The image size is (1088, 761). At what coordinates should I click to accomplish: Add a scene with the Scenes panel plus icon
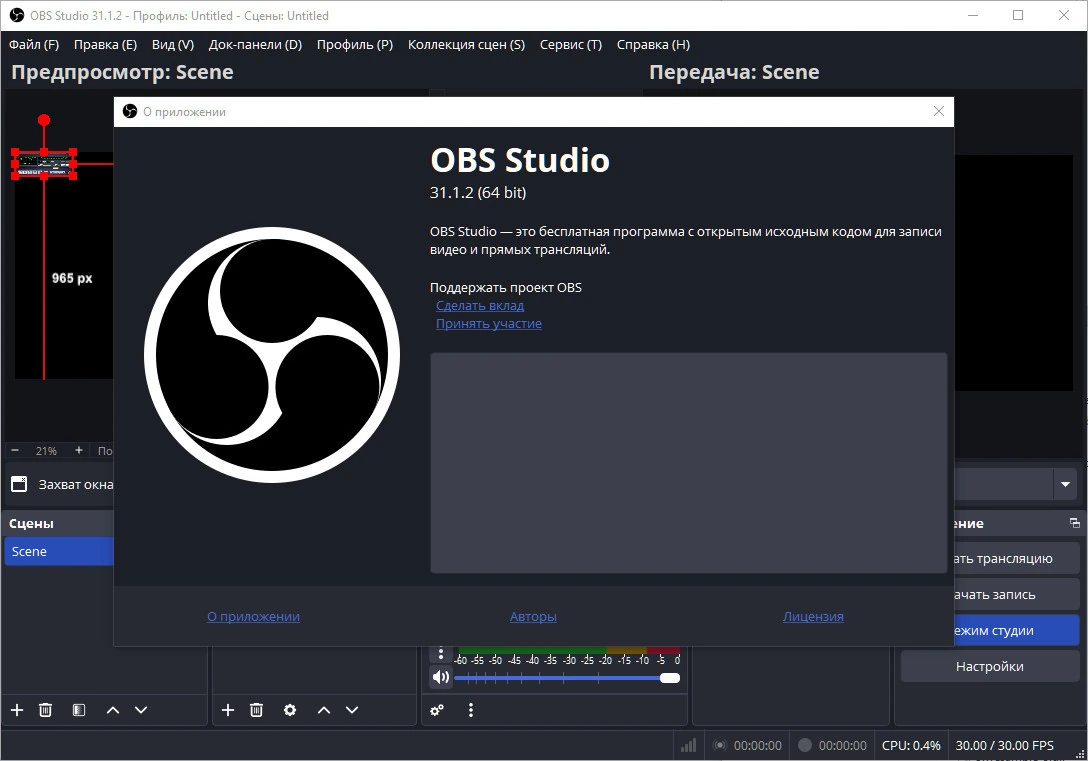[17, 710]
